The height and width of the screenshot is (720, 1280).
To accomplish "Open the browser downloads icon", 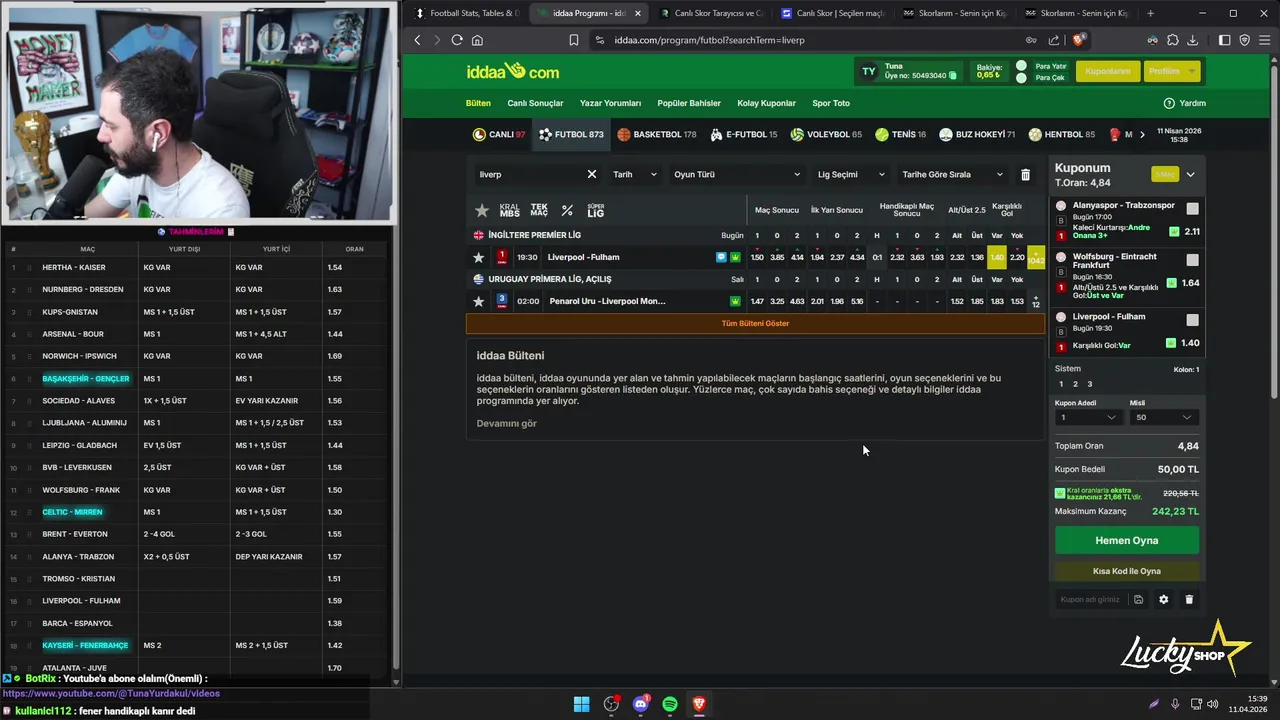I will tap(1192, 40).
